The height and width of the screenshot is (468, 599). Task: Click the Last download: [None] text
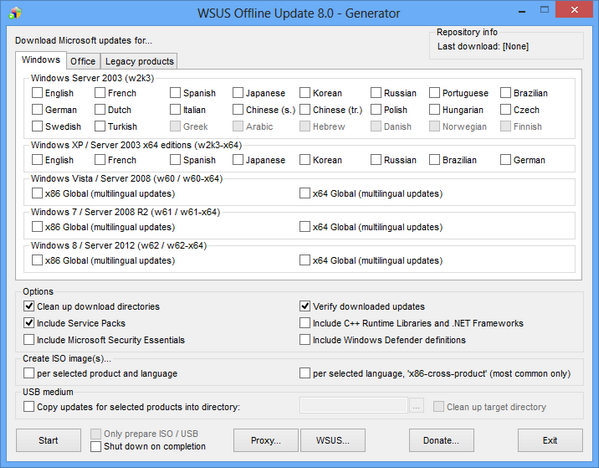point(483,47)
